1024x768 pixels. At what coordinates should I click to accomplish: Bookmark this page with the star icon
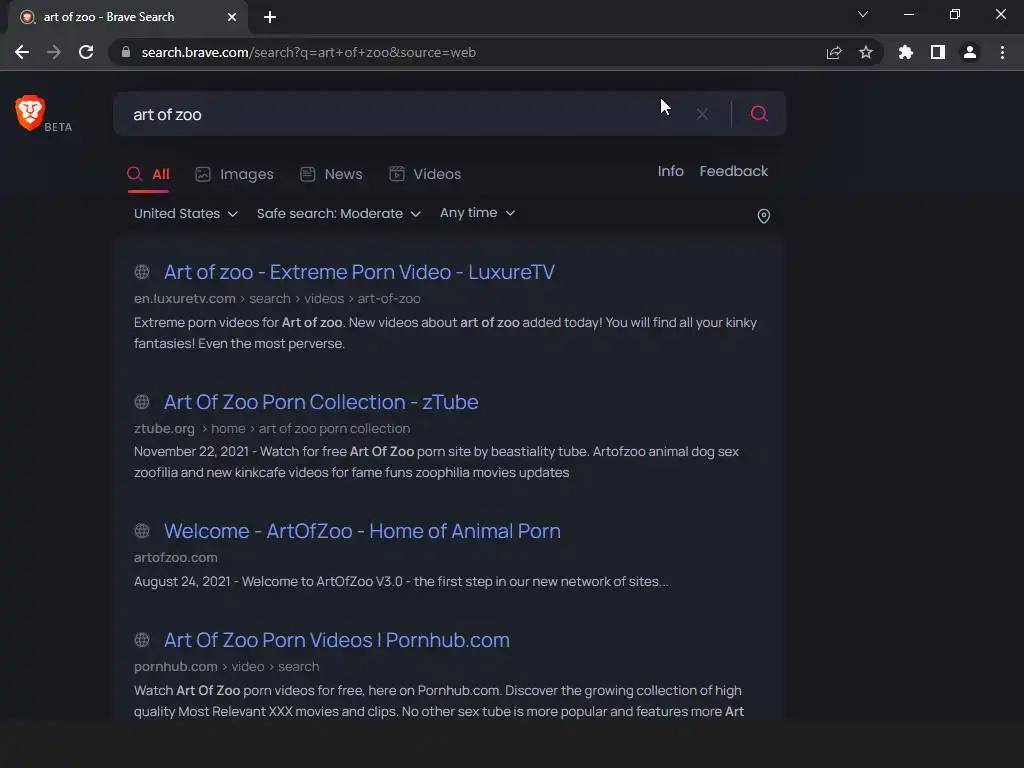coord(866,52)
